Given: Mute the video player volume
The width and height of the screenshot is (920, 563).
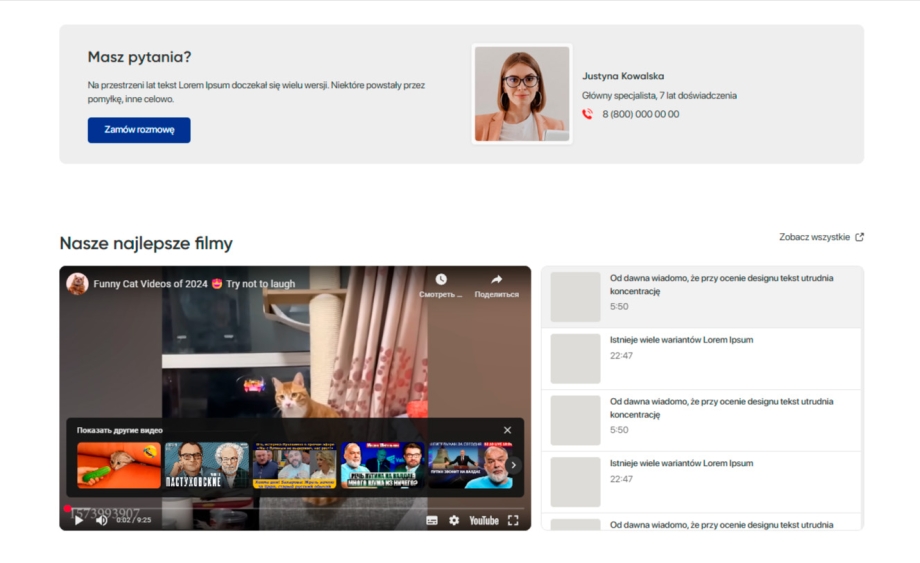Looking at the screenshot, I should pyautogui.click(x=101, y=520).
